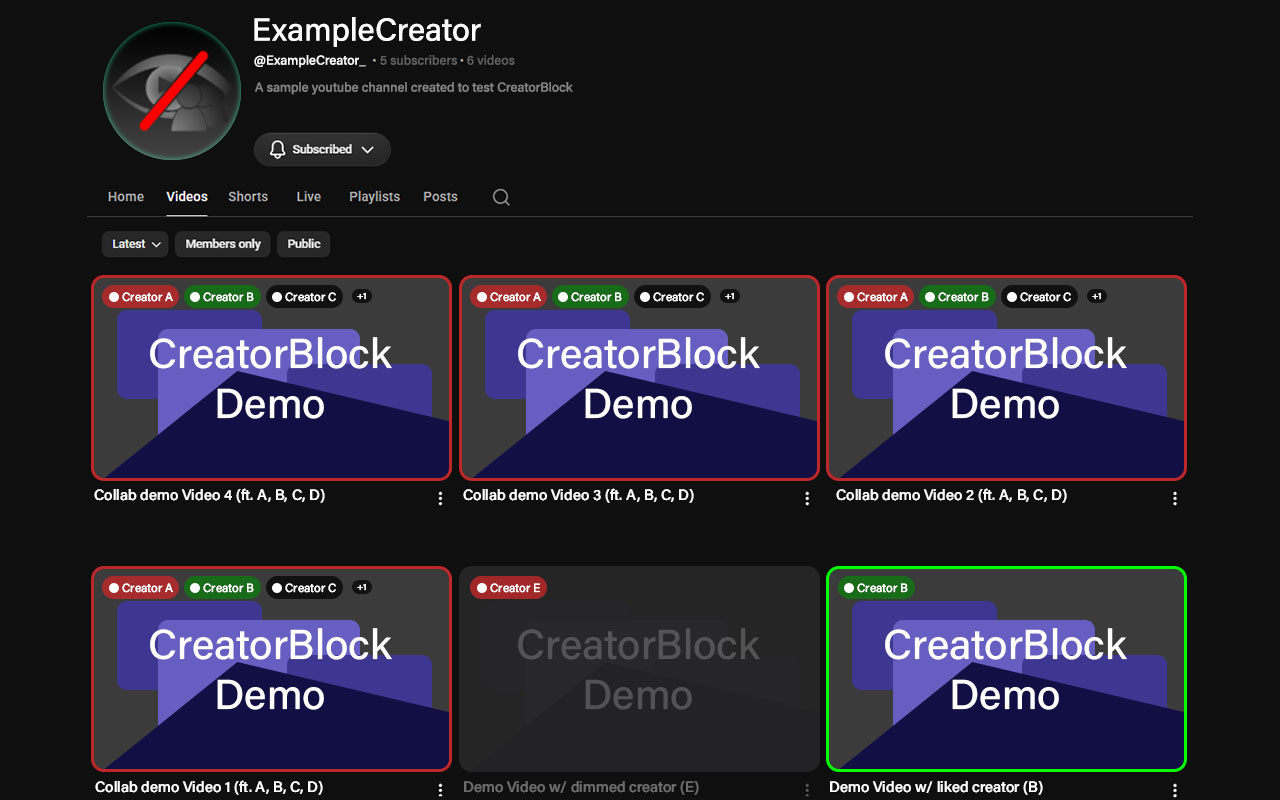Image resolution: width=1280 pixels, height=800 pixels.
Task: Go to the Shorts tab
Action: coord(248,197)
